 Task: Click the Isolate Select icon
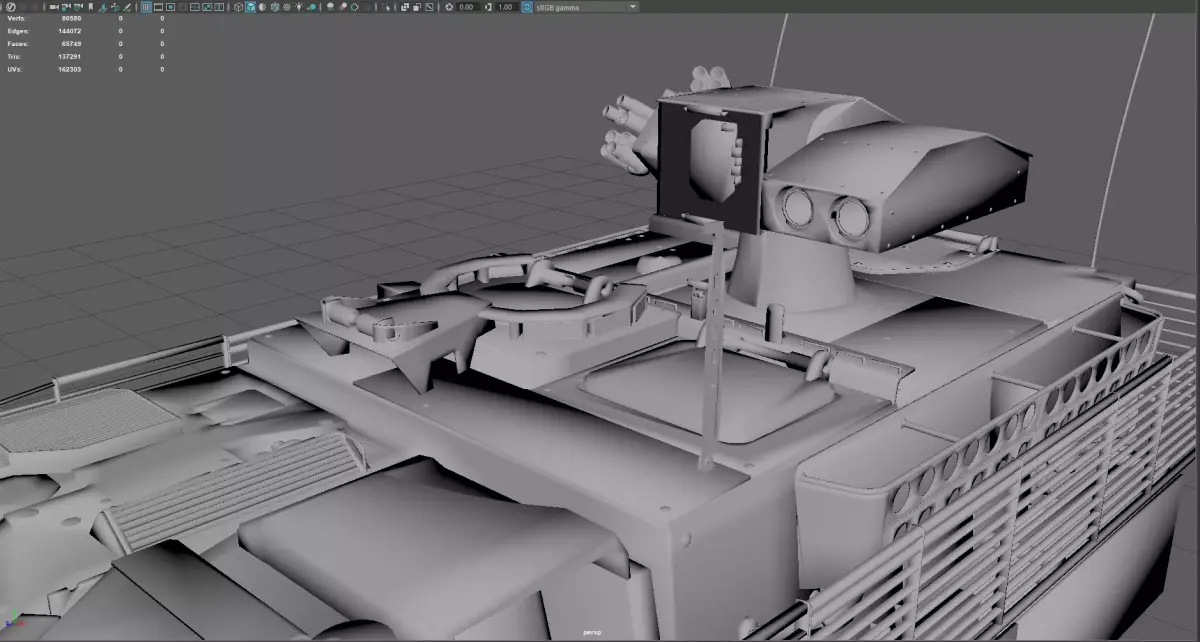pos(385,6)
